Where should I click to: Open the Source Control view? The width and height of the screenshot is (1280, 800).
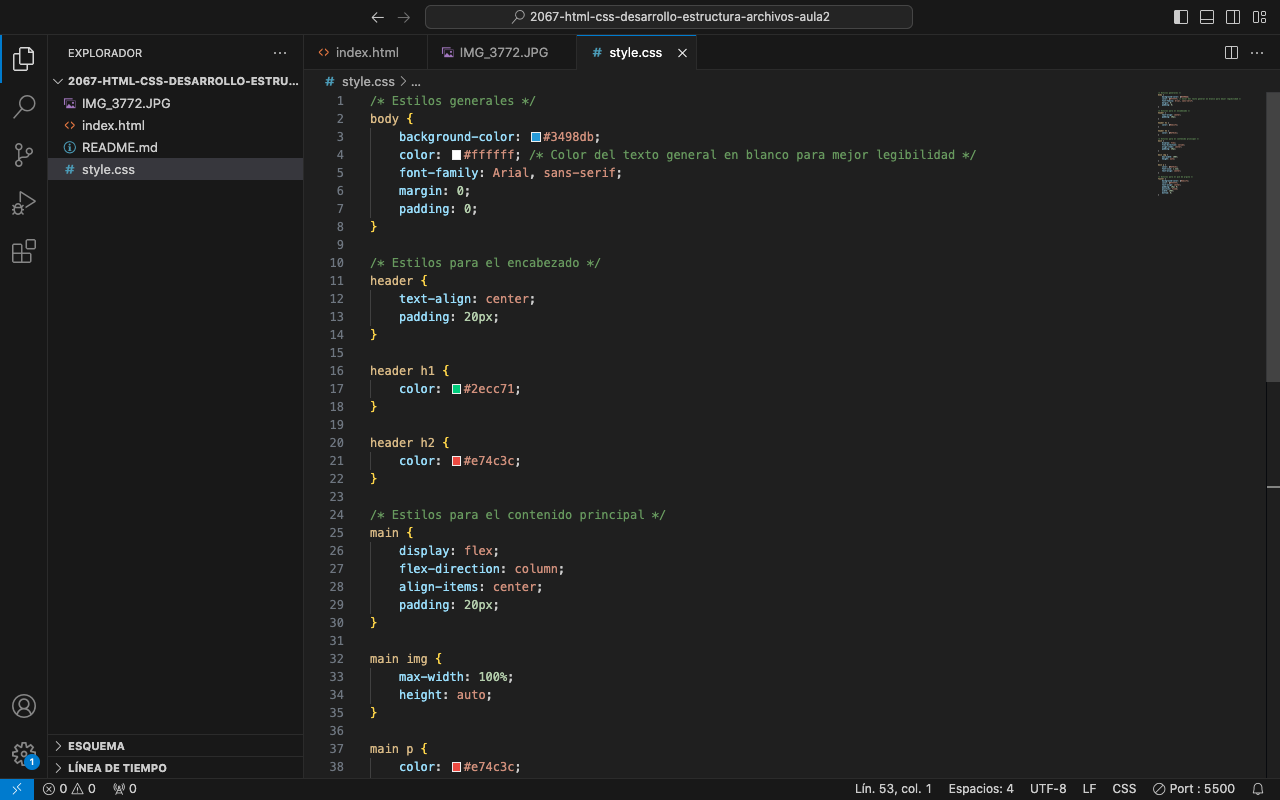coord(24,155)
